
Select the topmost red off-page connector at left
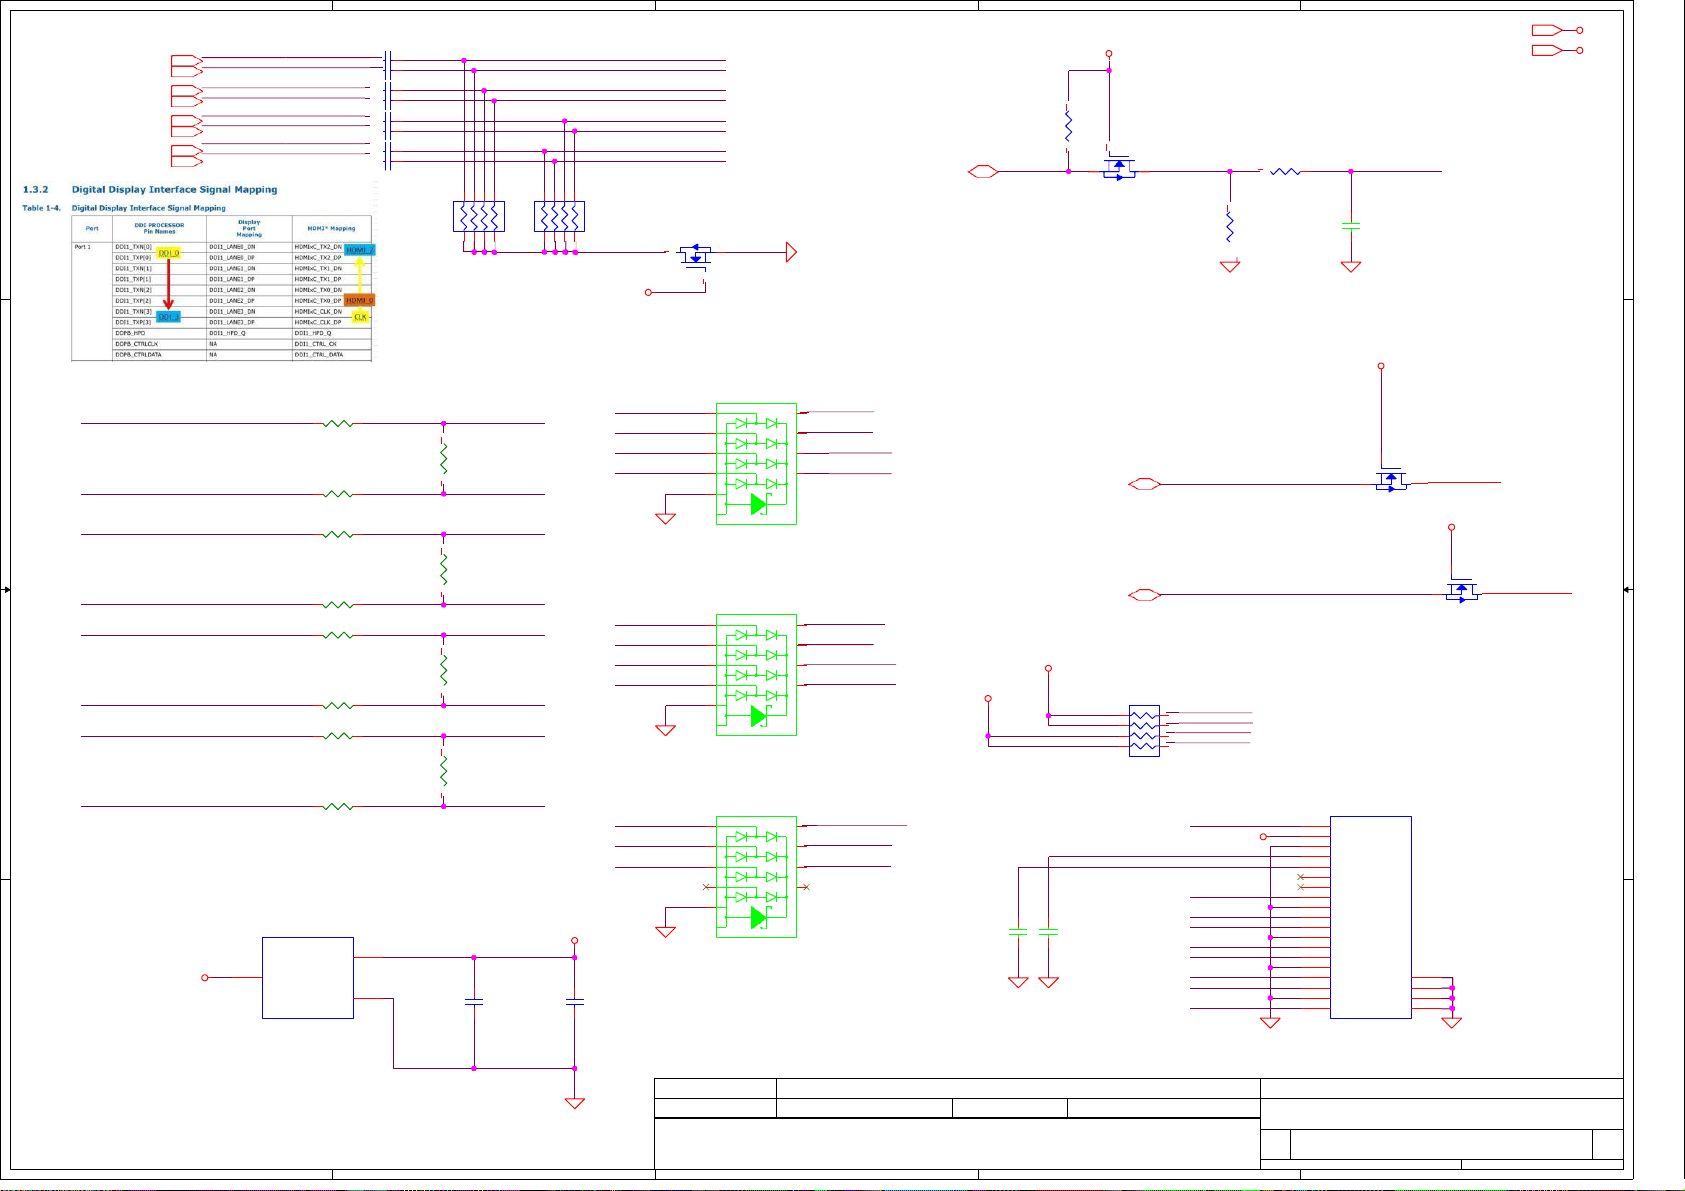click(187, 61)
